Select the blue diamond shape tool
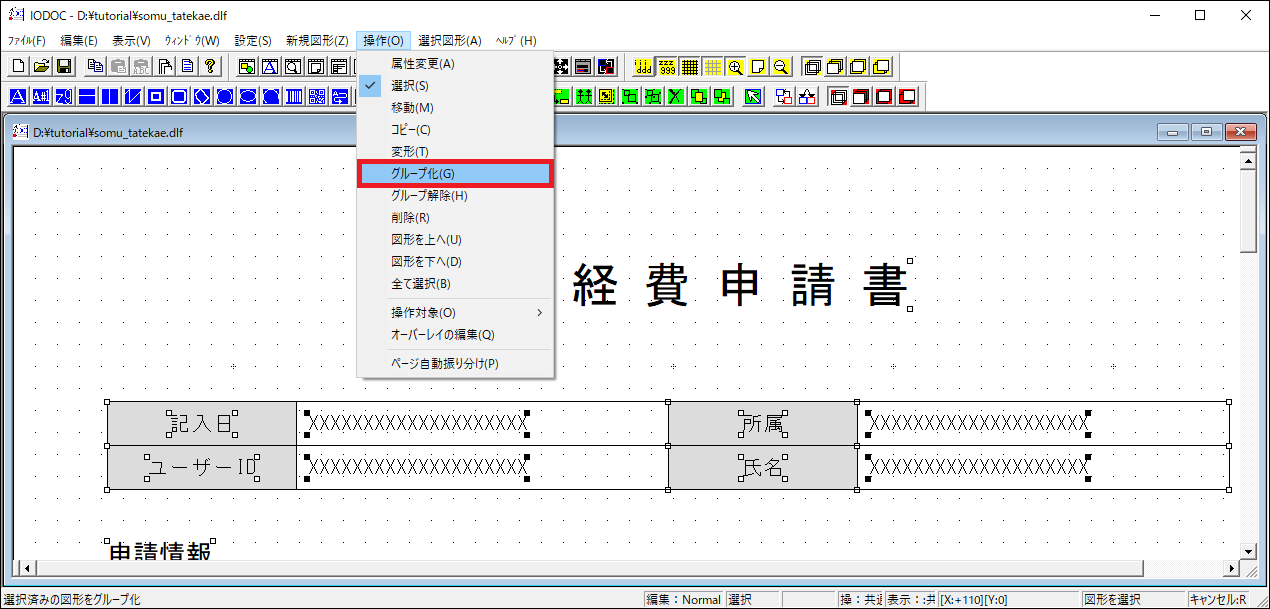 click(202, 97)
